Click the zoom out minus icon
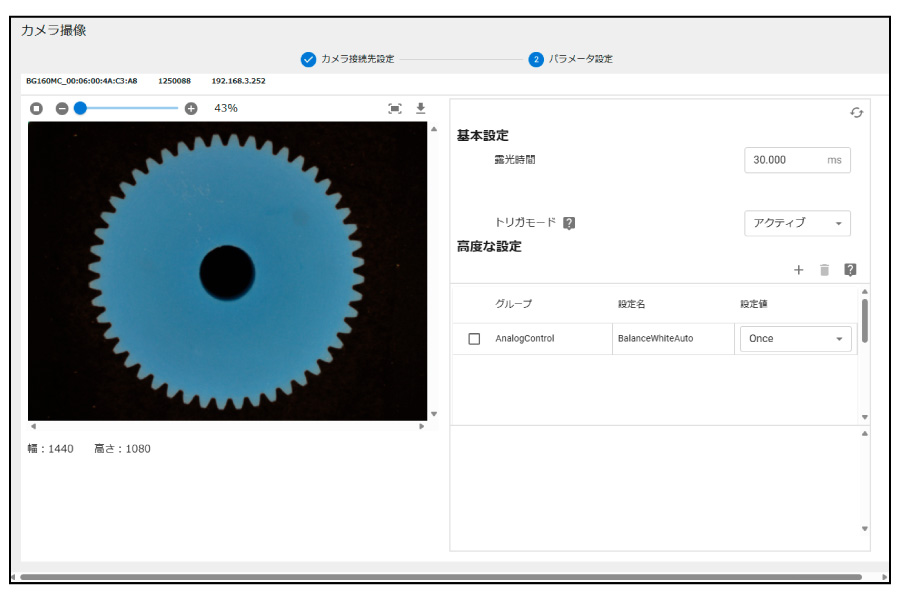This screenshot has height=600, width=900. (x=62, y=108)
